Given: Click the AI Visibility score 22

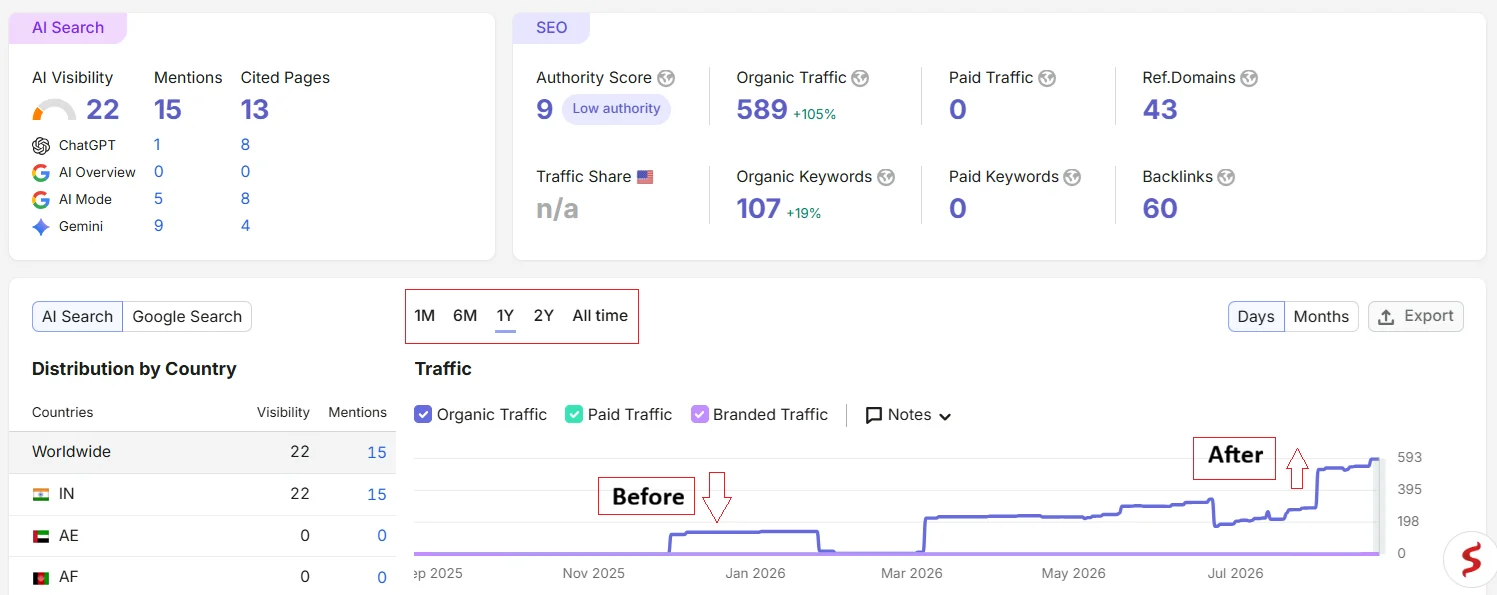Looking at the screenshot, I should tap(102, 110).
